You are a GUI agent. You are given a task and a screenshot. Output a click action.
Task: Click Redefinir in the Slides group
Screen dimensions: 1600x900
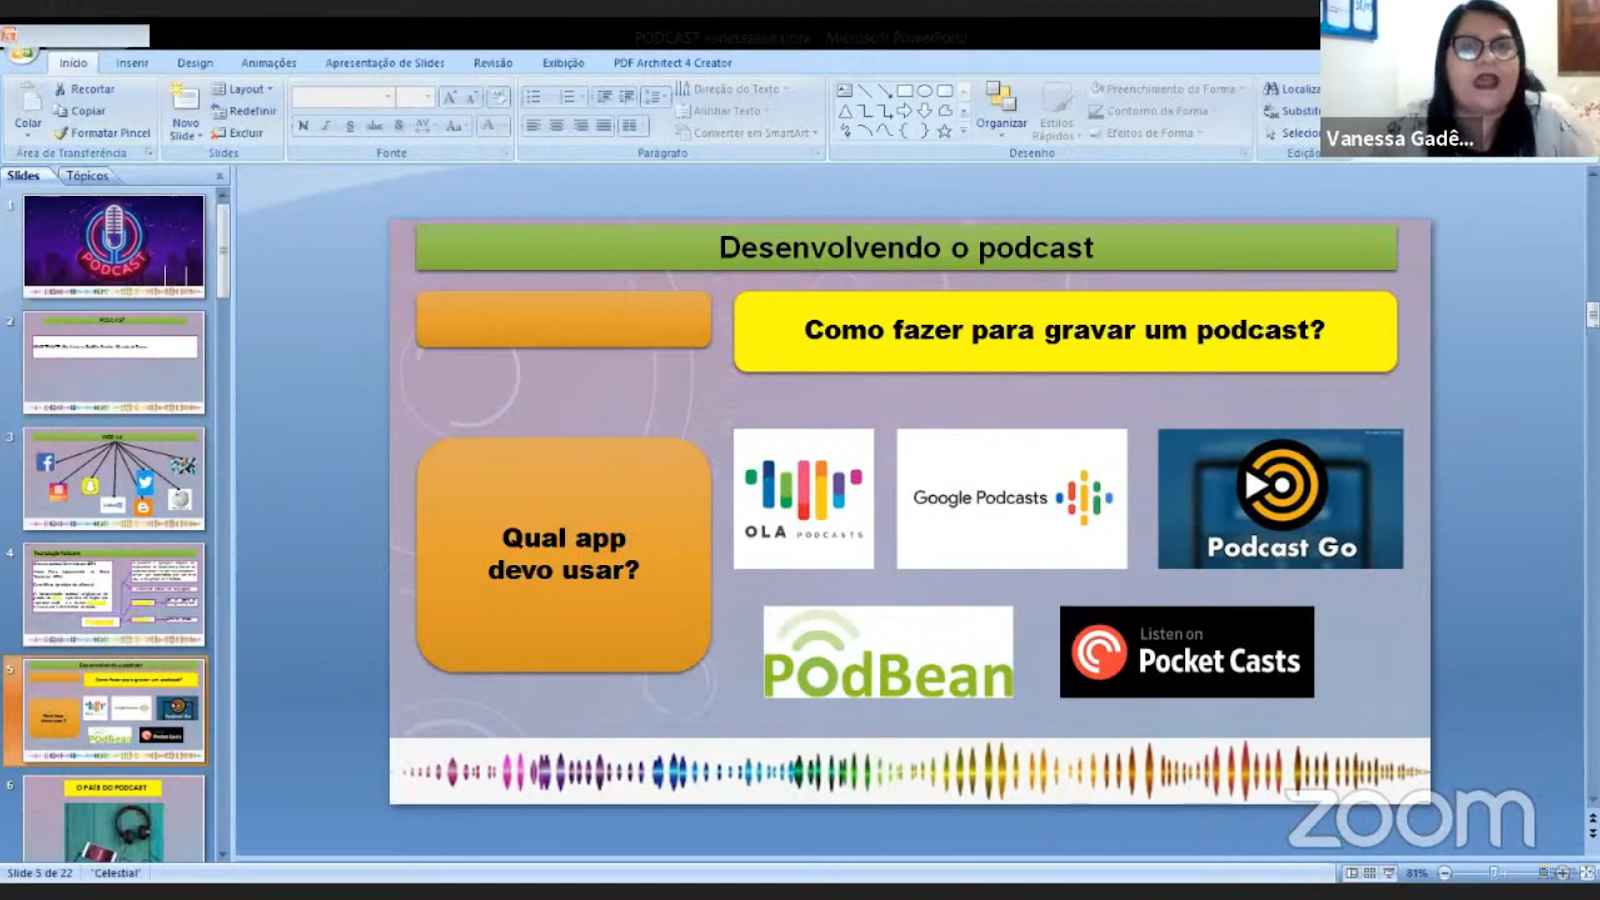click(244, 111)
